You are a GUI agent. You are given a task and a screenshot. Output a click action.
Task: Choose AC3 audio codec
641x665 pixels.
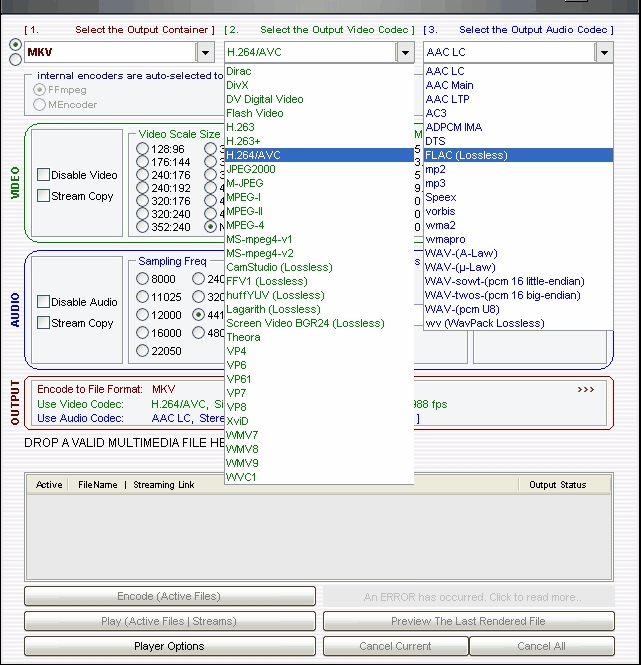[518, 113]
